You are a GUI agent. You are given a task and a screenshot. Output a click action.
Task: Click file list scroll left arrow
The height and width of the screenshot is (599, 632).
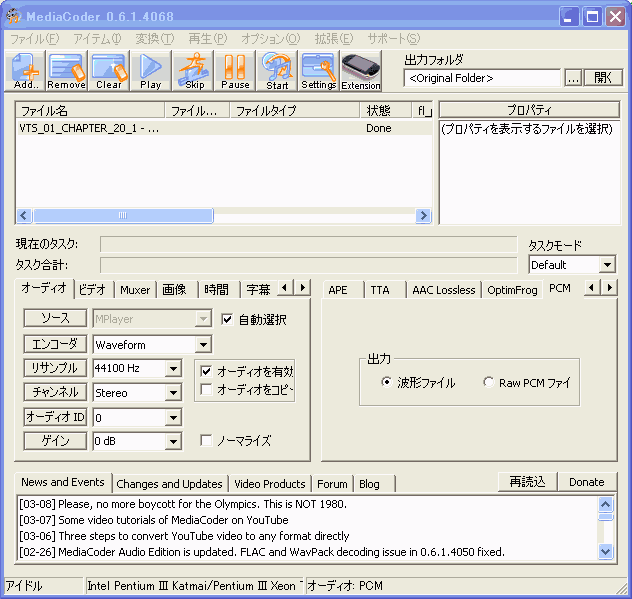tap(23, 216)
